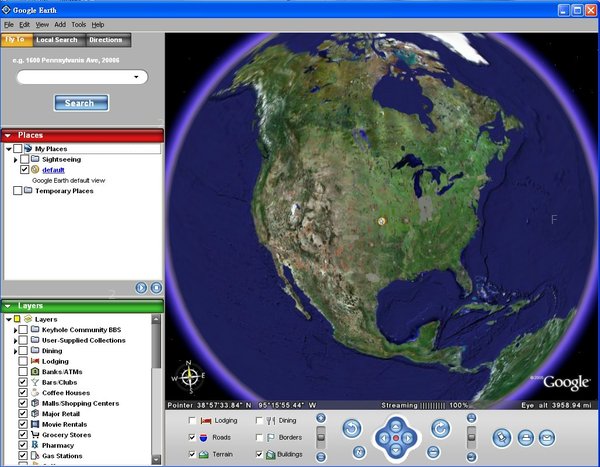Rotate the view clockwise
This screenshot has height=467, width=600.
coord(440,428)
